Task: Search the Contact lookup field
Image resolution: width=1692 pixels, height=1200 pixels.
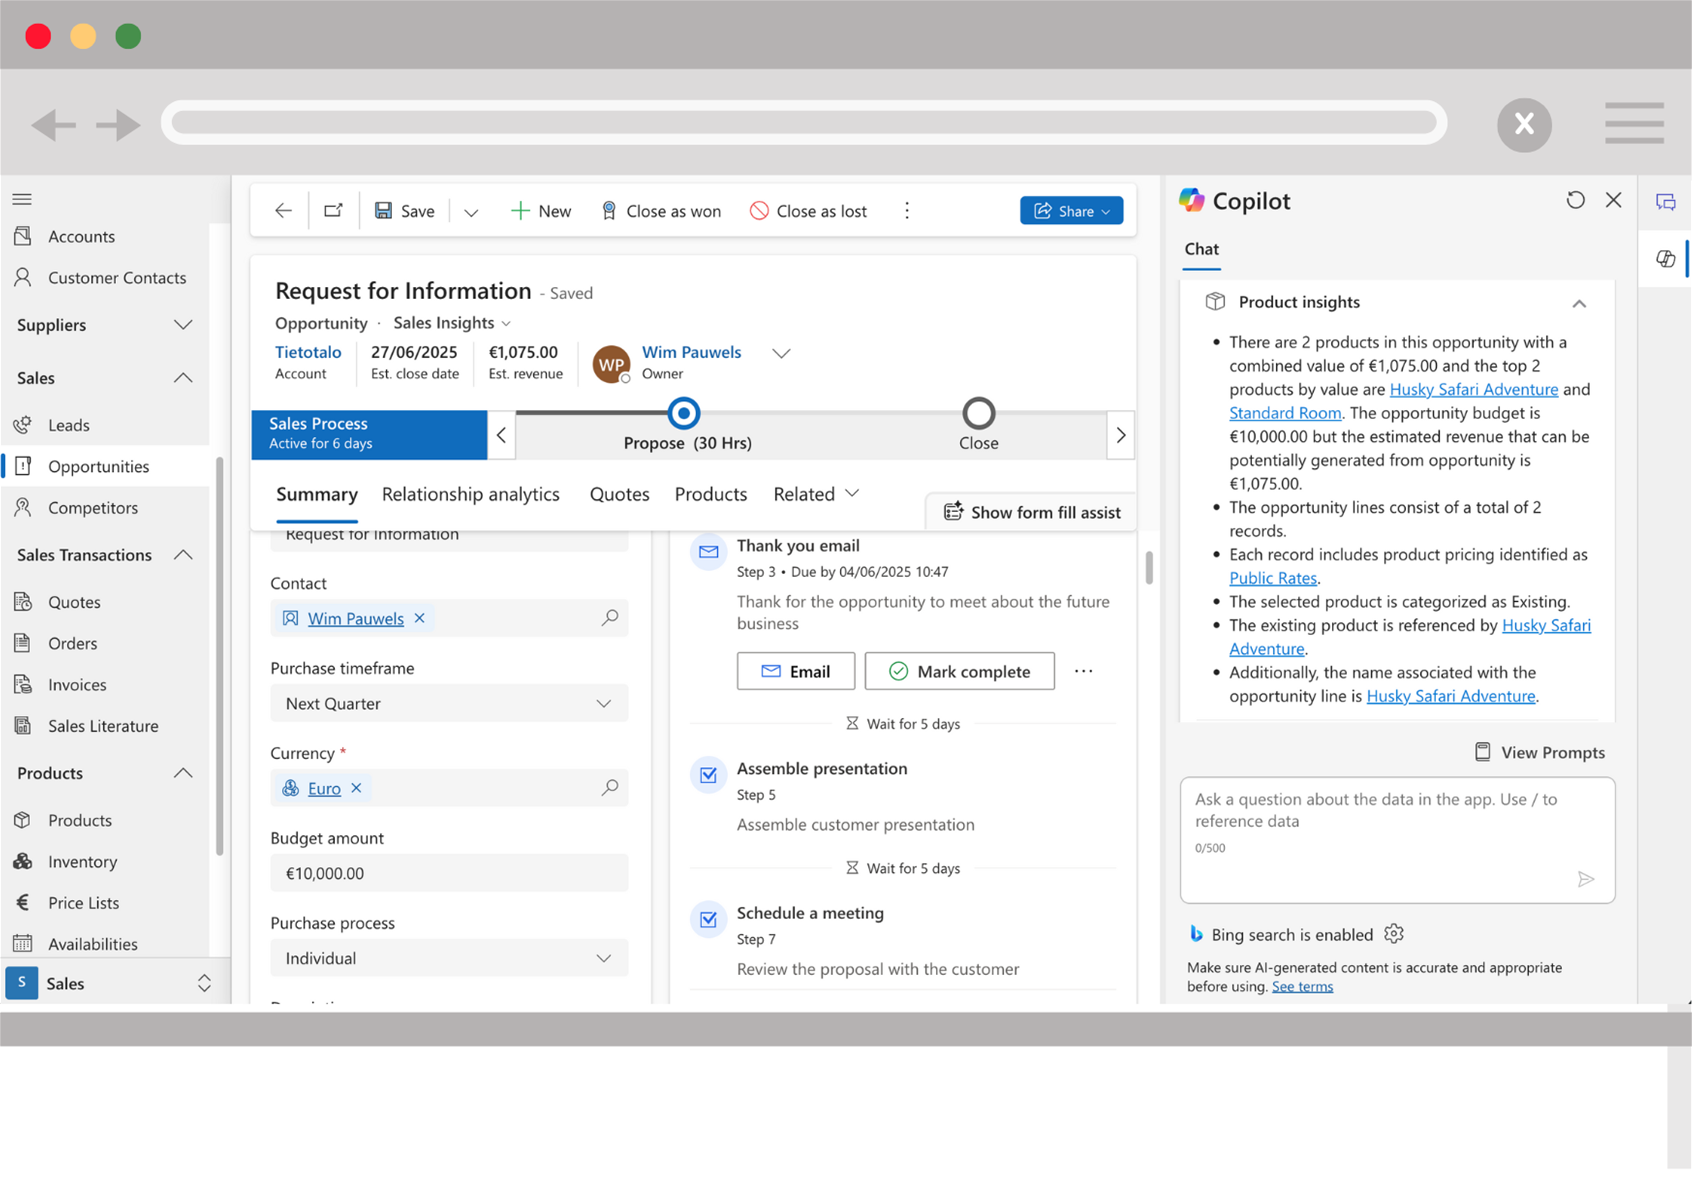Action: pos(609,618)
